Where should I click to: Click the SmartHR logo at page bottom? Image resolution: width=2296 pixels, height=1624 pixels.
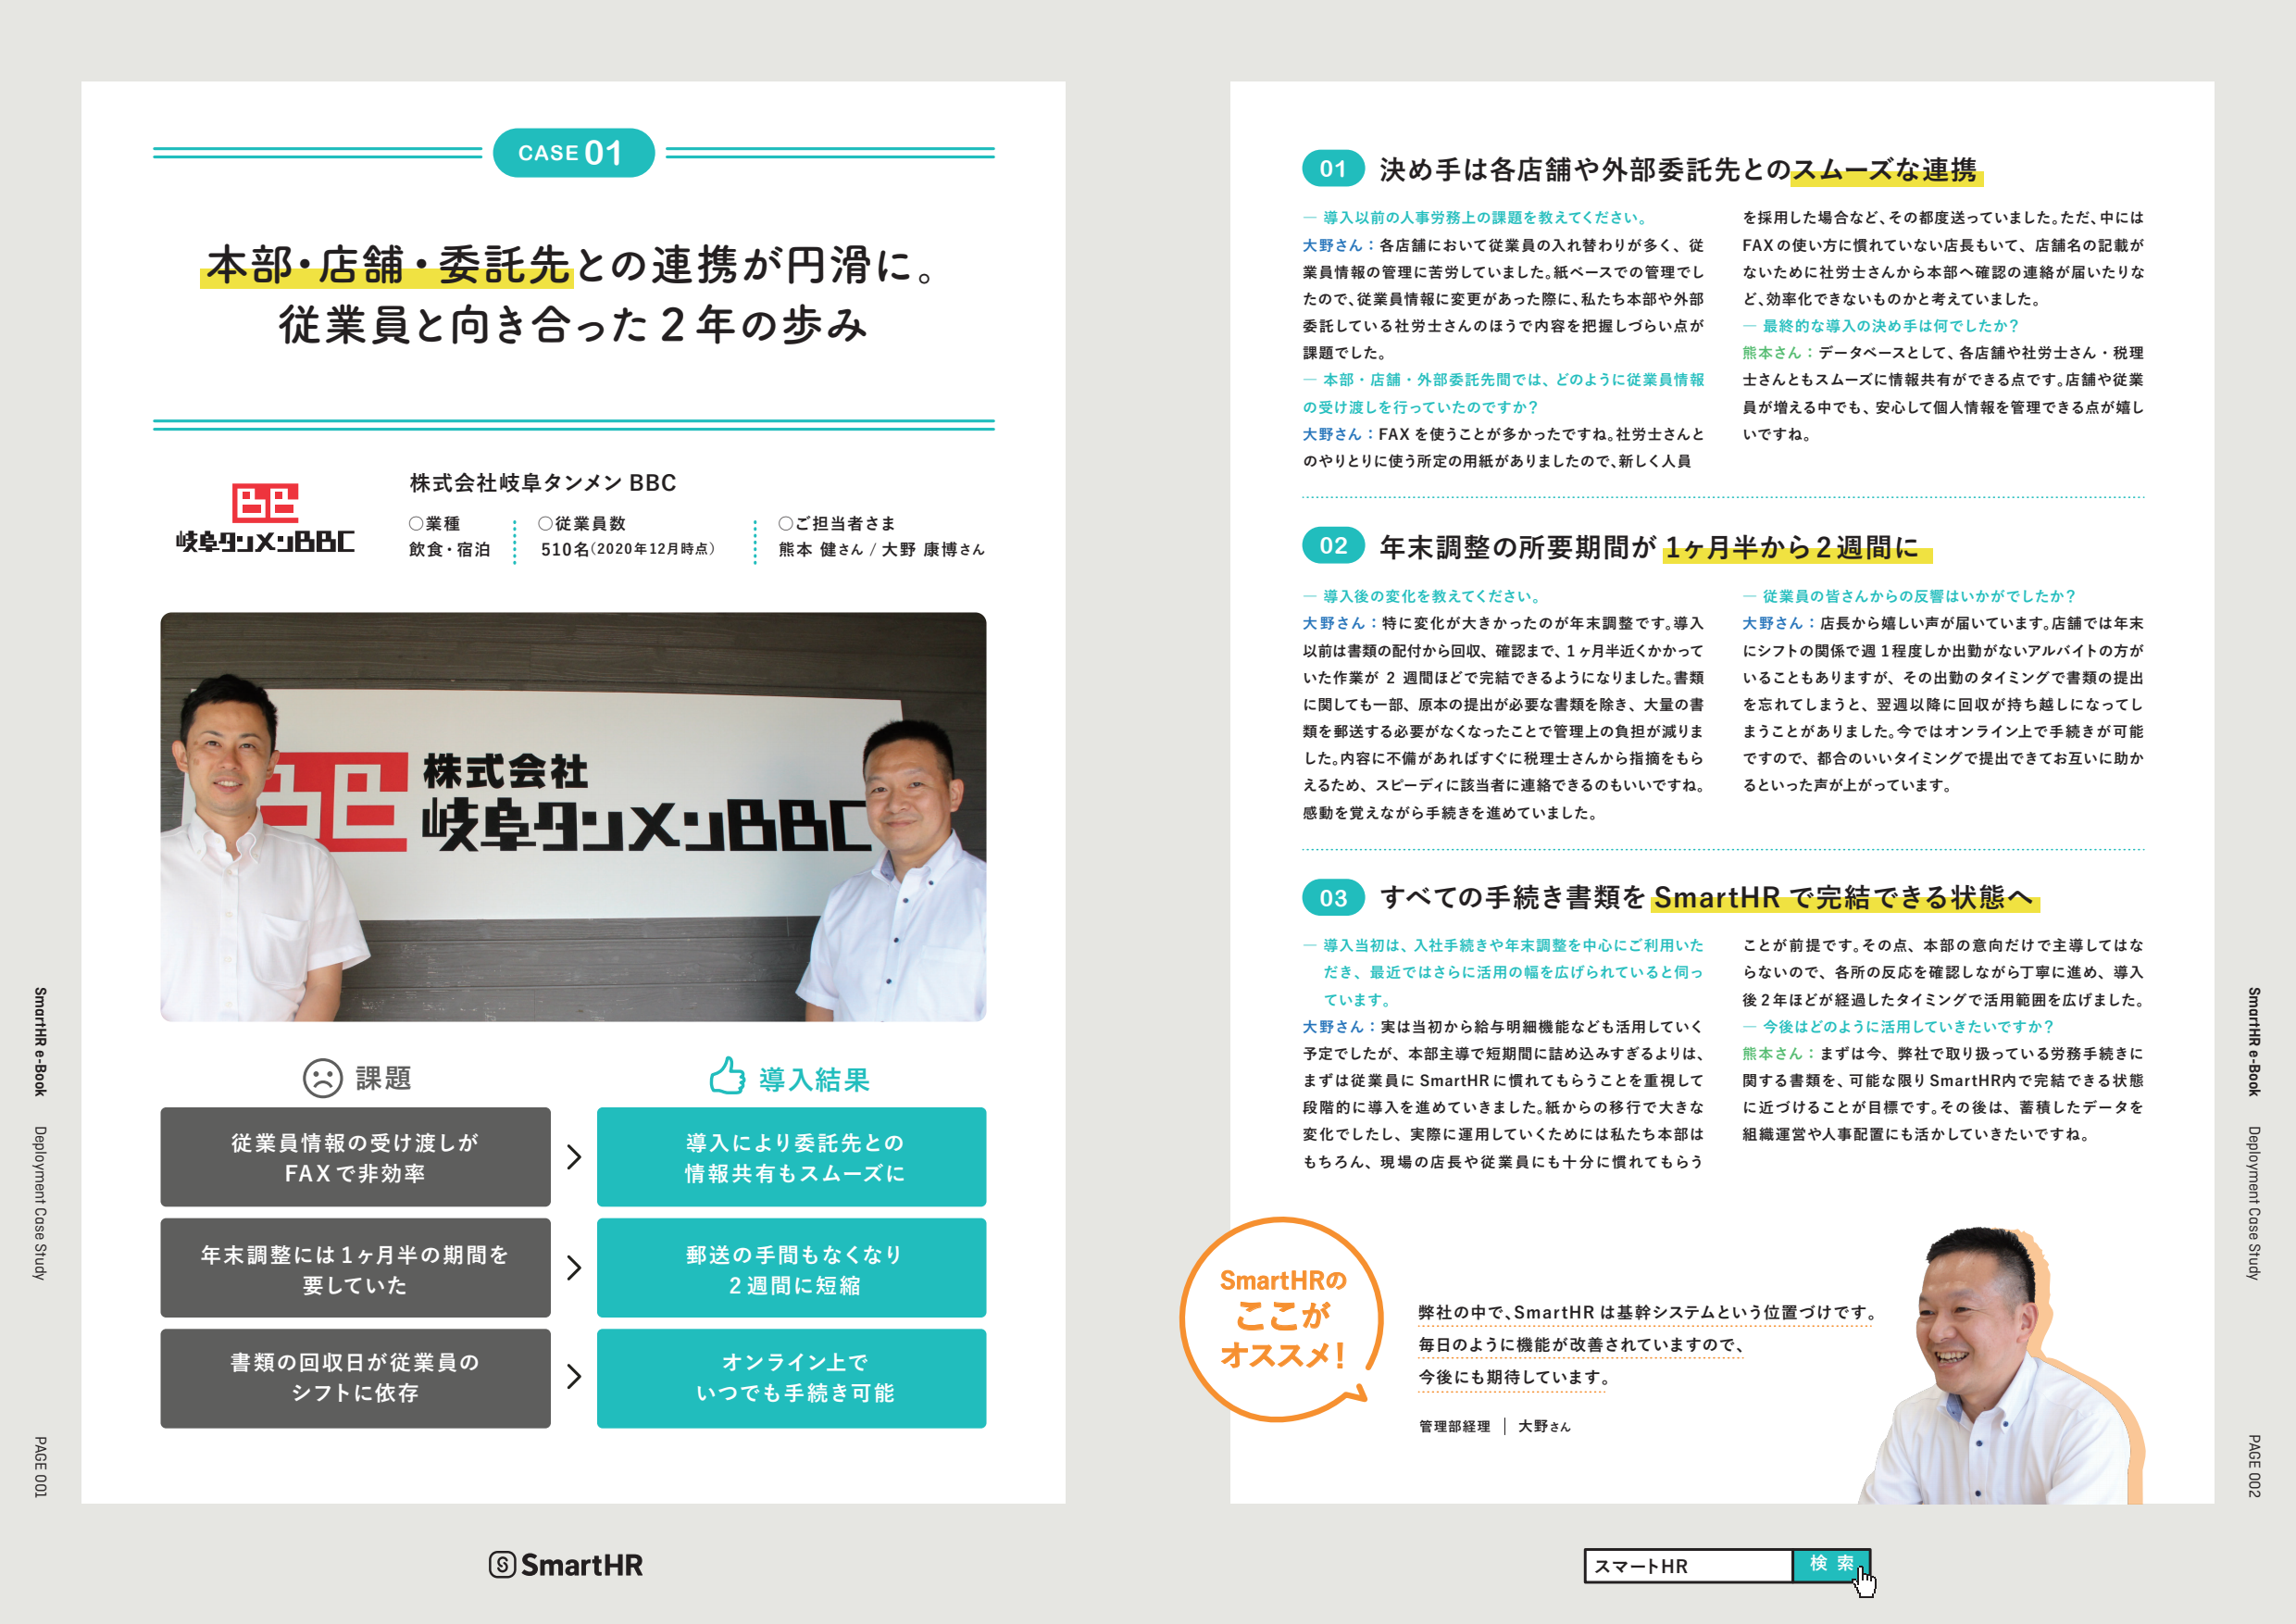(x=566, y=1565)
